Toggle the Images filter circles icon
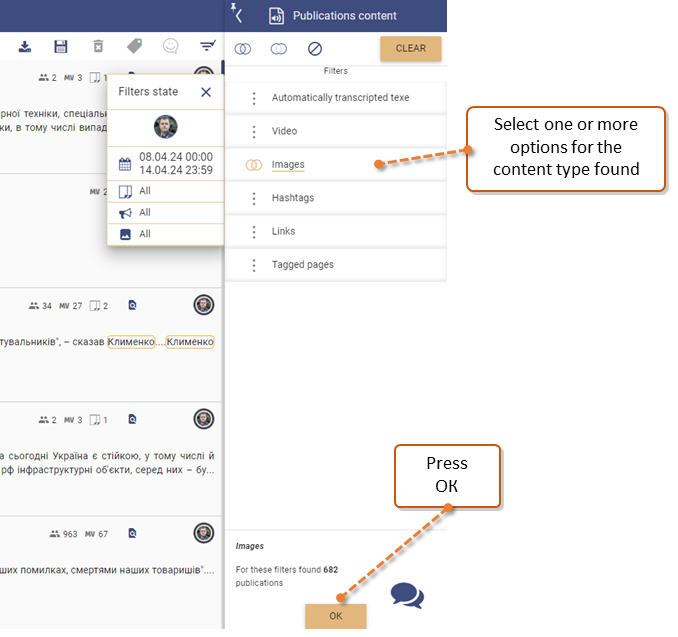Image resolution: width=678 pixels, height=637 pixels. point(254,165)
